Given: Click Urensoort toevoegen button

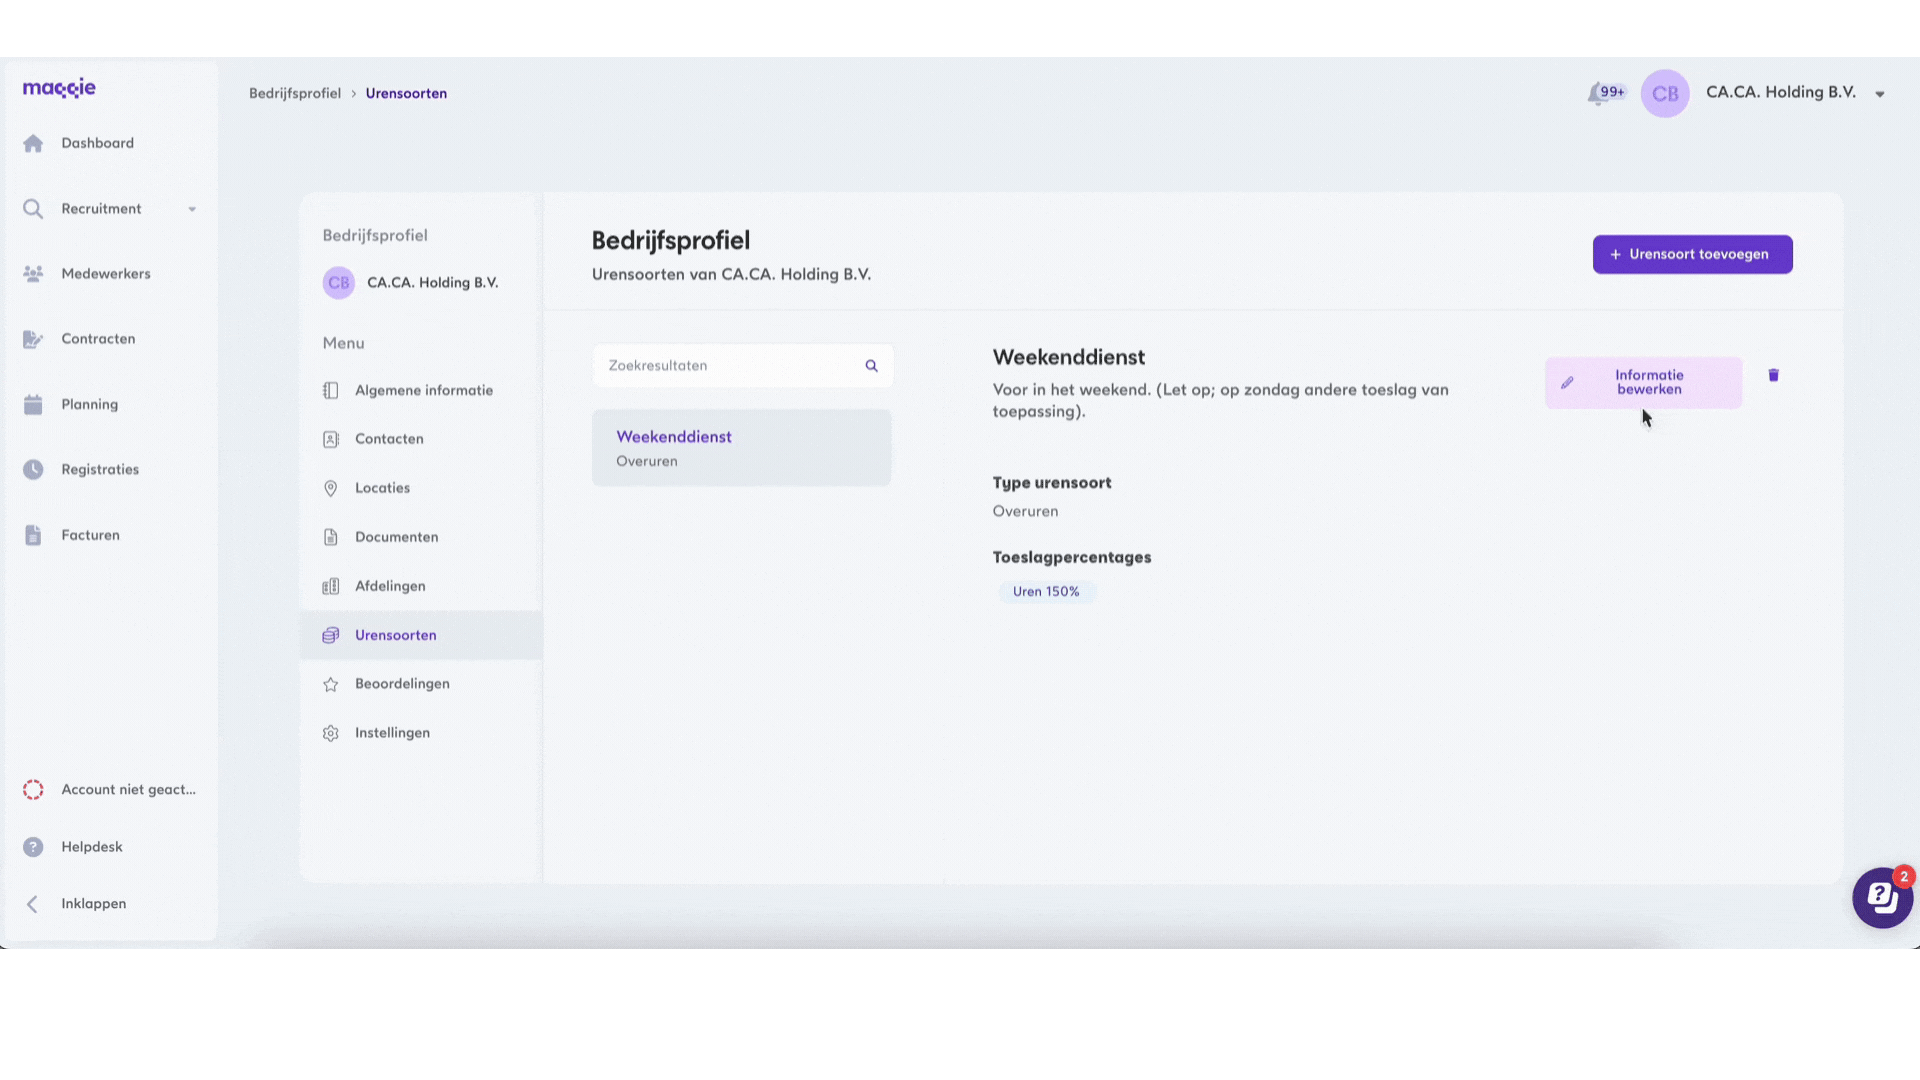Looking at the screenshot, I should point(1692,254).
